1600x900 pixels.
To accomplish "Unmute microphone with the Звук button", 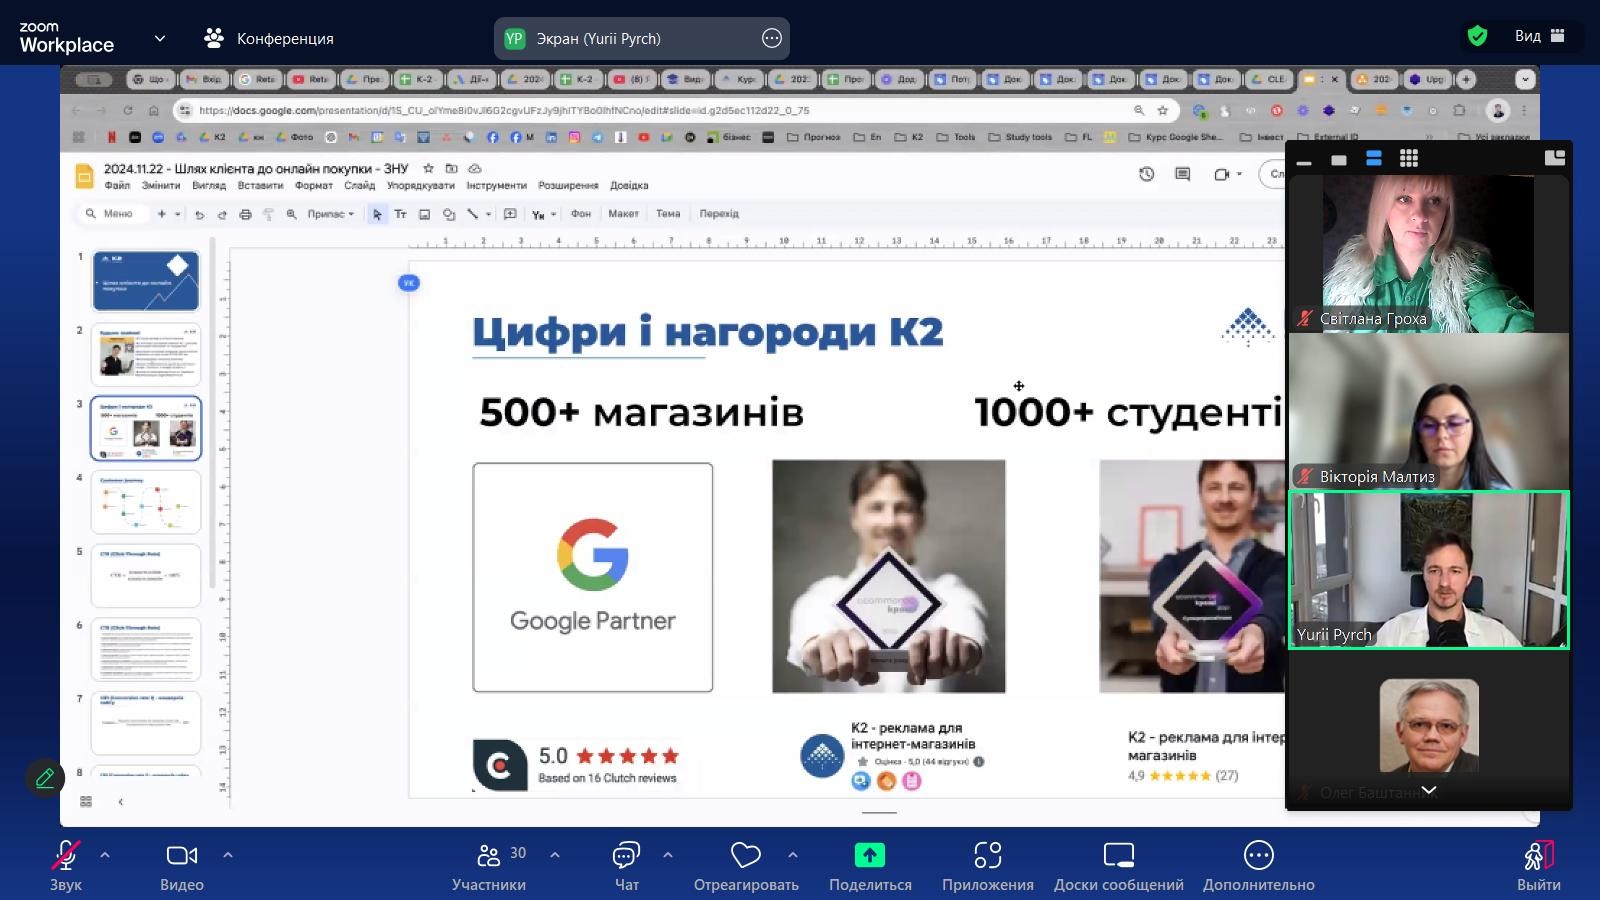I will click(x=65, y=865).
